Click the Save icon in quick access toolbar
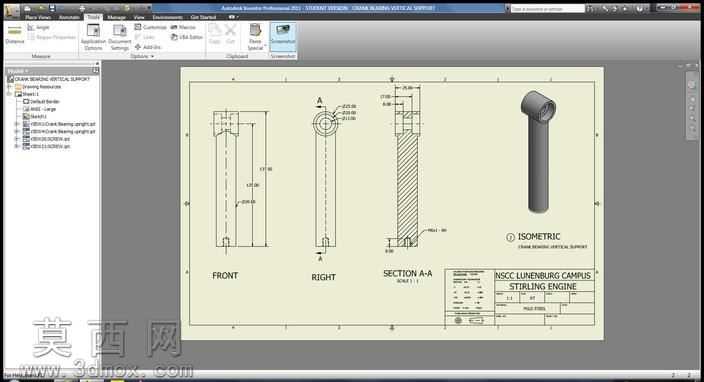The height and width of the screenshot is (382, 704). tap(52, 8)
